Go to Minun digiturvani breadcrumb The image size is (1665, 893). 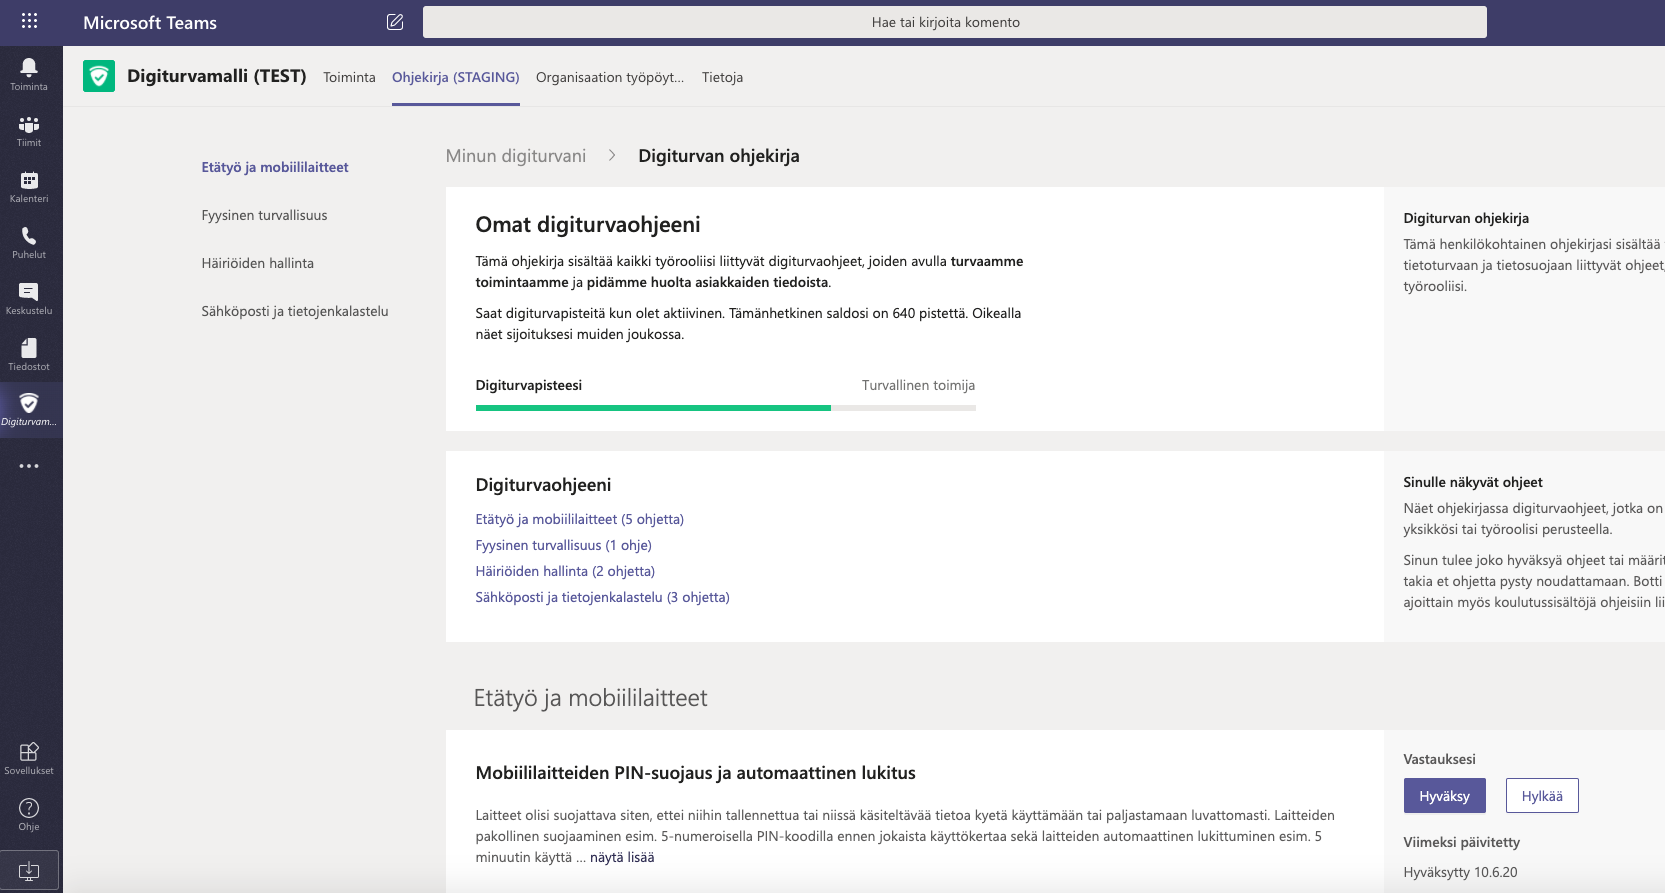516,156
